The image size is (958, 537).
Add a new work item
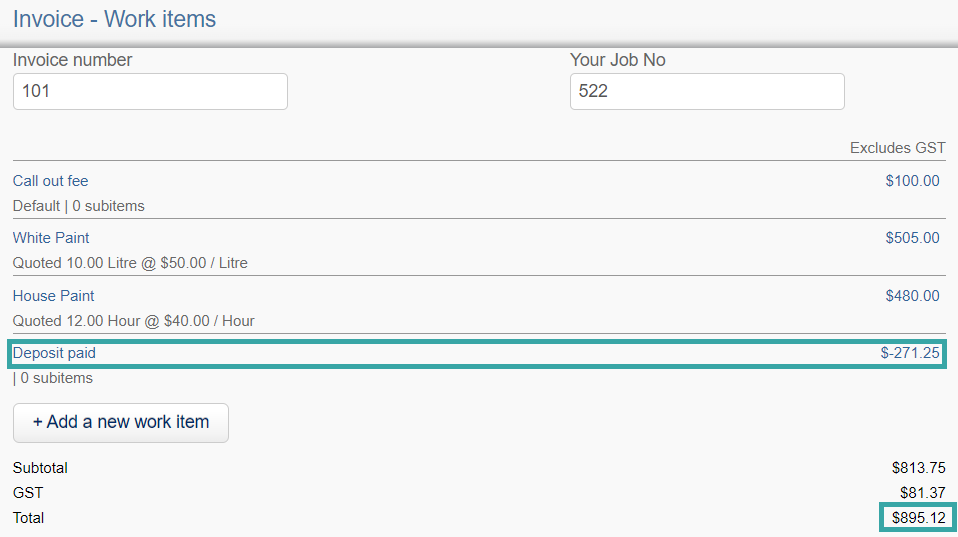pos(121,423)
